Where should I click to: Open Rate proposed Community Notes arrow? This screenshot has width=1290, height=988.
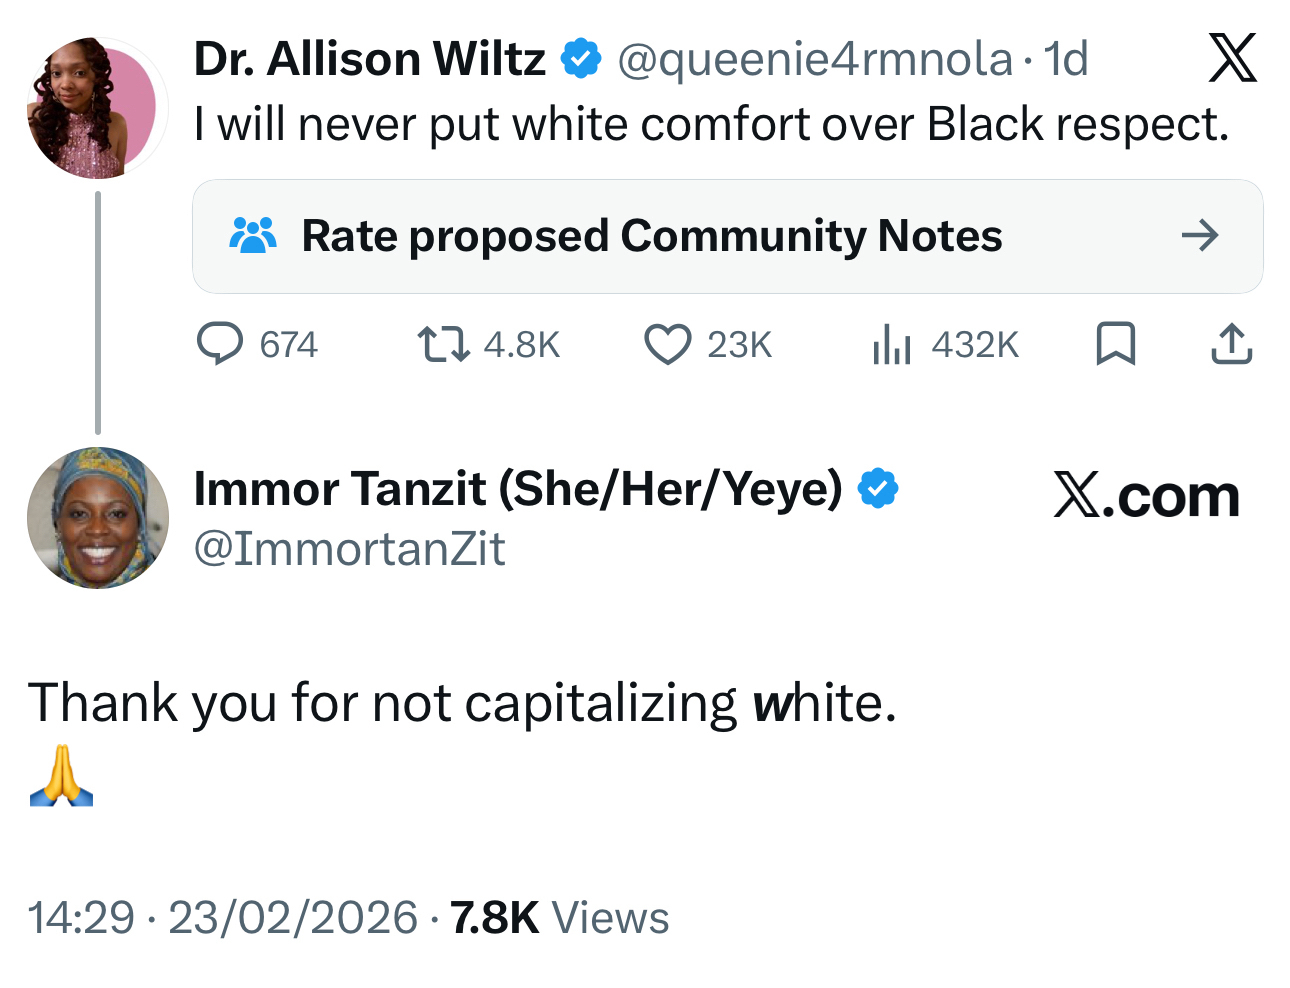tap(1199, 236)
